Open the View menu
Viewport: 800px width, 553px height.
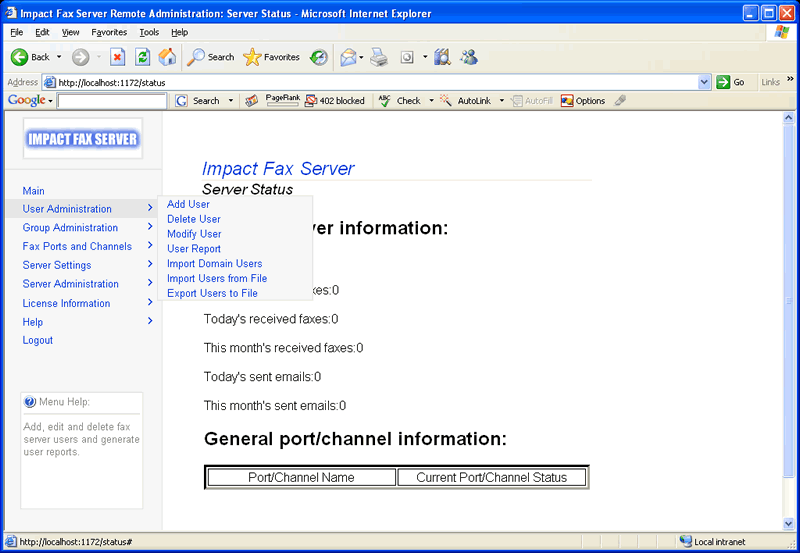(70, 32)
